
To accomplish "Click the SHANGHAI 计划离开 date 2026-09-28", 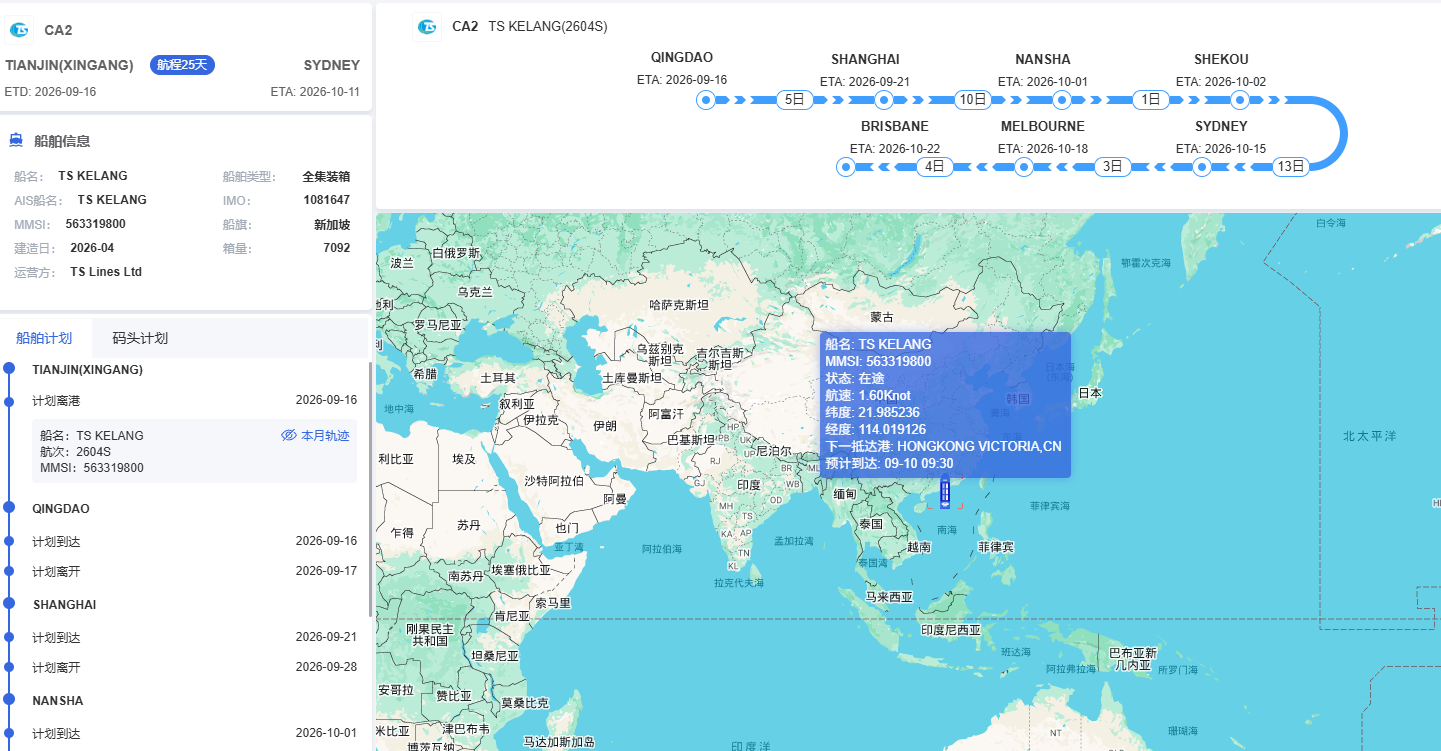I will point(326,667).
